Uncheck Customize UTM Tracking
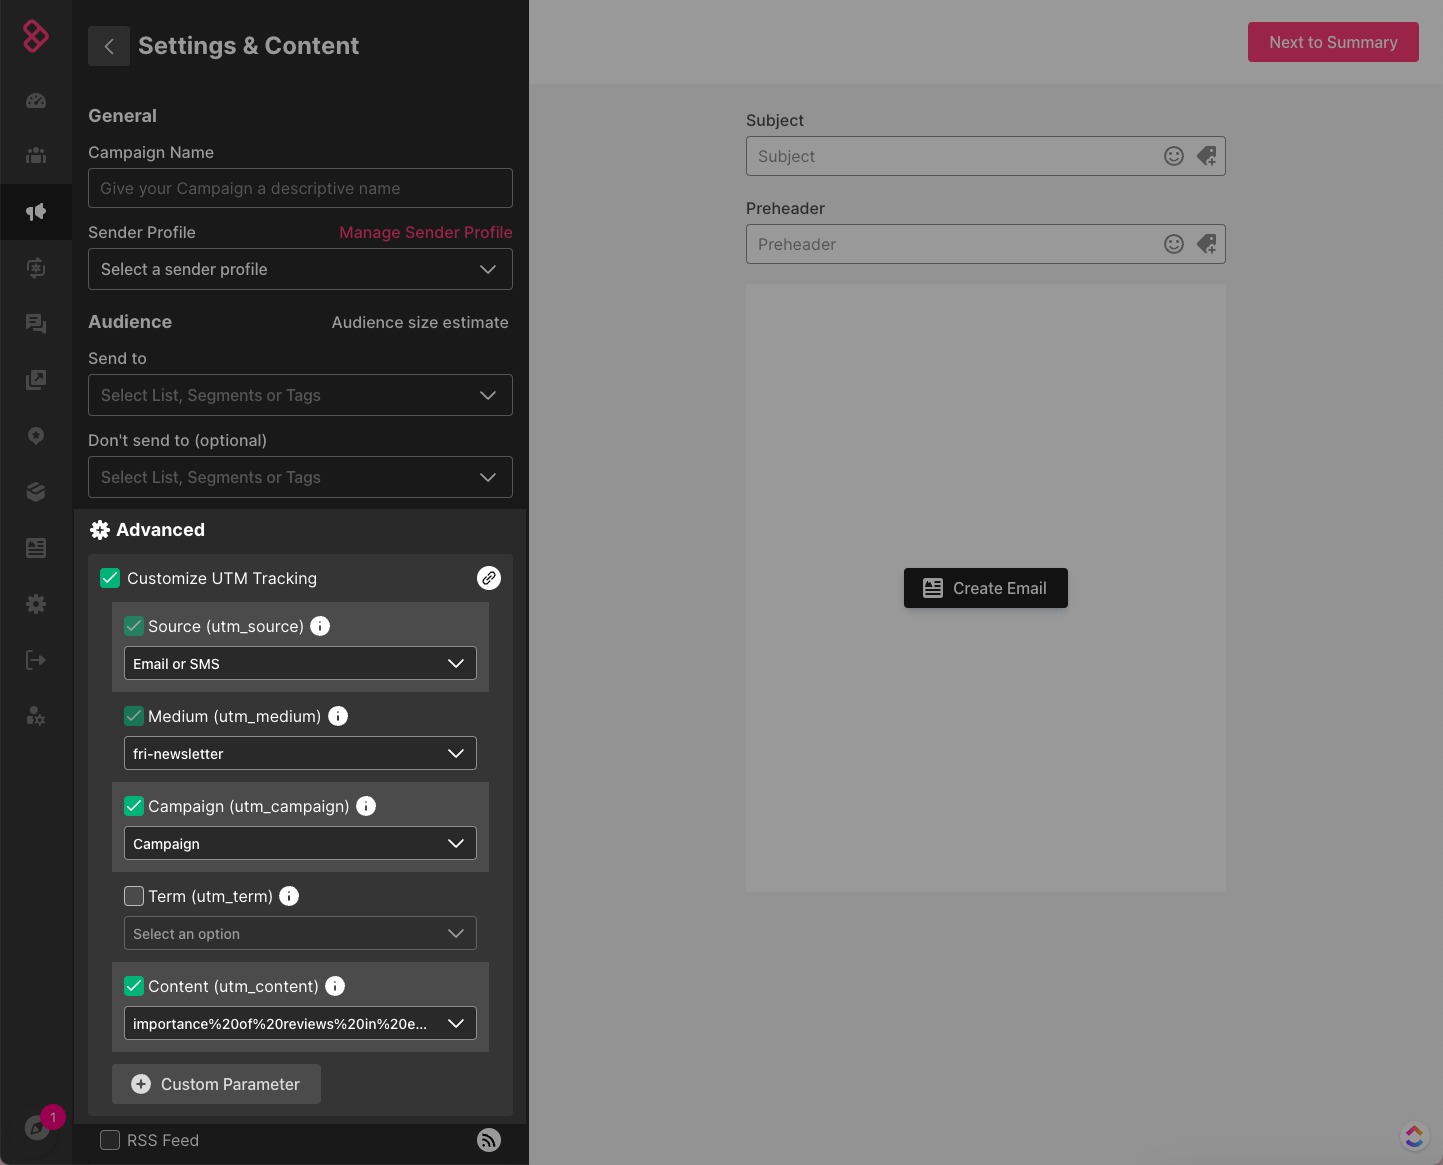 [110, 578]
